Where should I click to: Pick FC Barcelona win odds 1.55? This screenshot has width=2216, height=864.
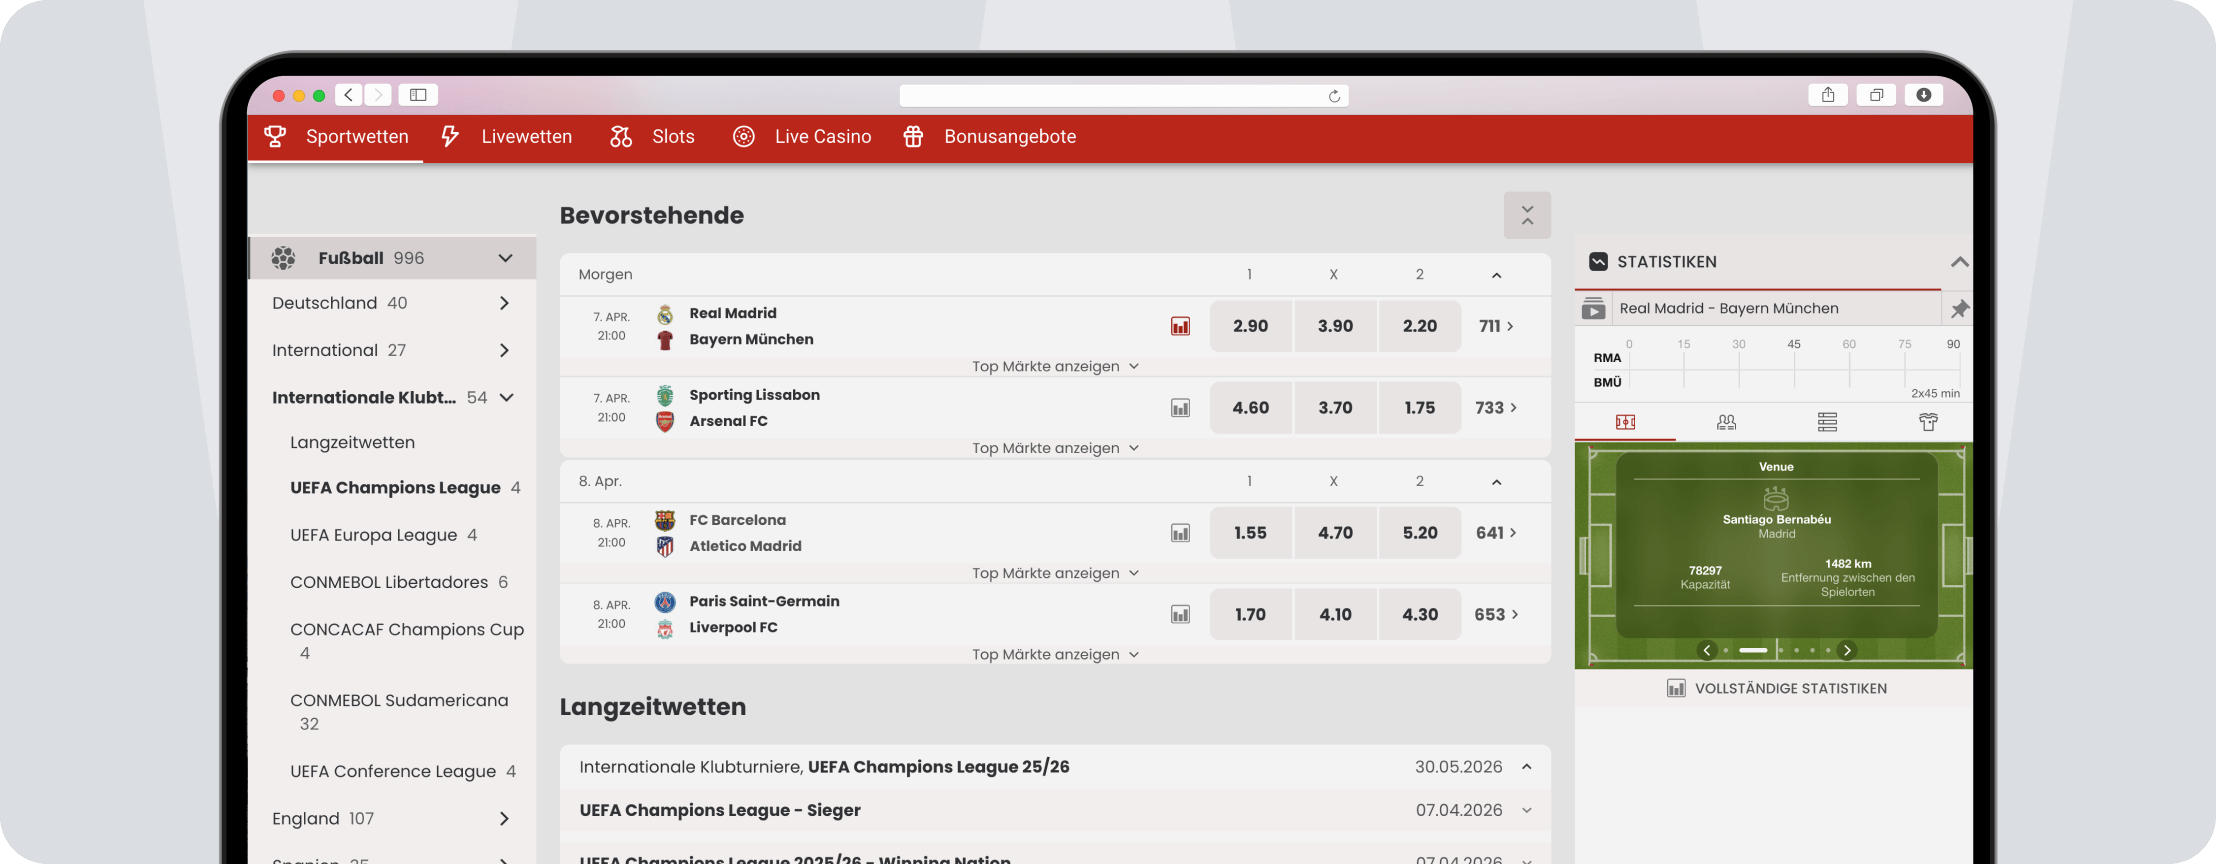click(1250, 533)
